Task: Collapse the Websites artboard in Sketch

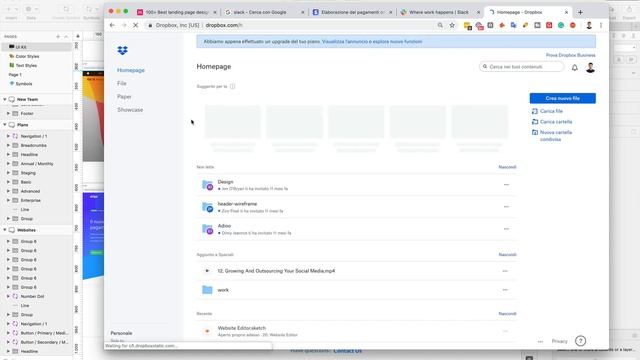Action: click(x=5, y=230)
